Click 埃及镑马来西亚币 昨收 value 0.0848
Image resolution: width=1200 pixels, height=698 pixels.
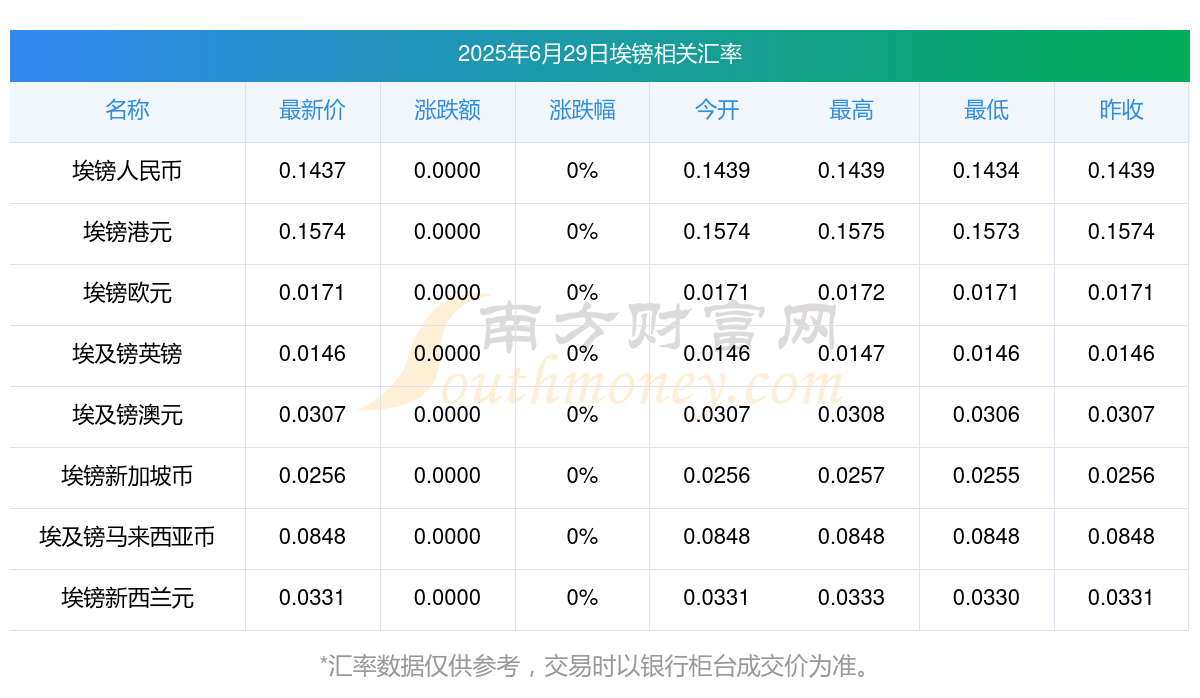pos(1121,537)
